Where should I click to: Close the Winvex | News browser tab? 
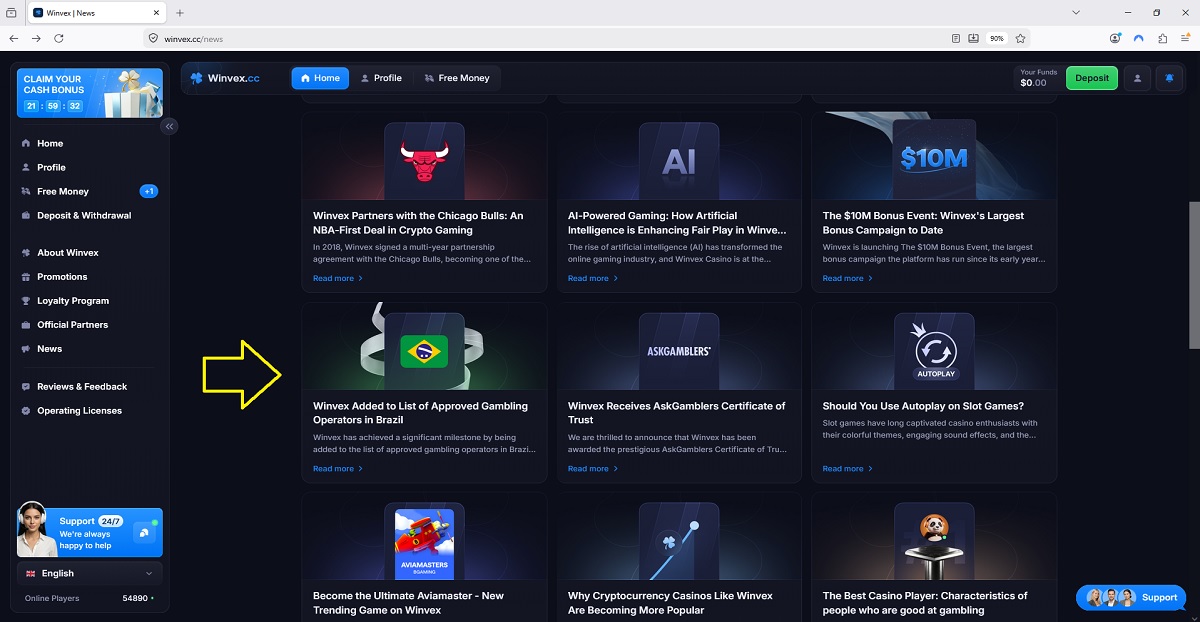155,13
